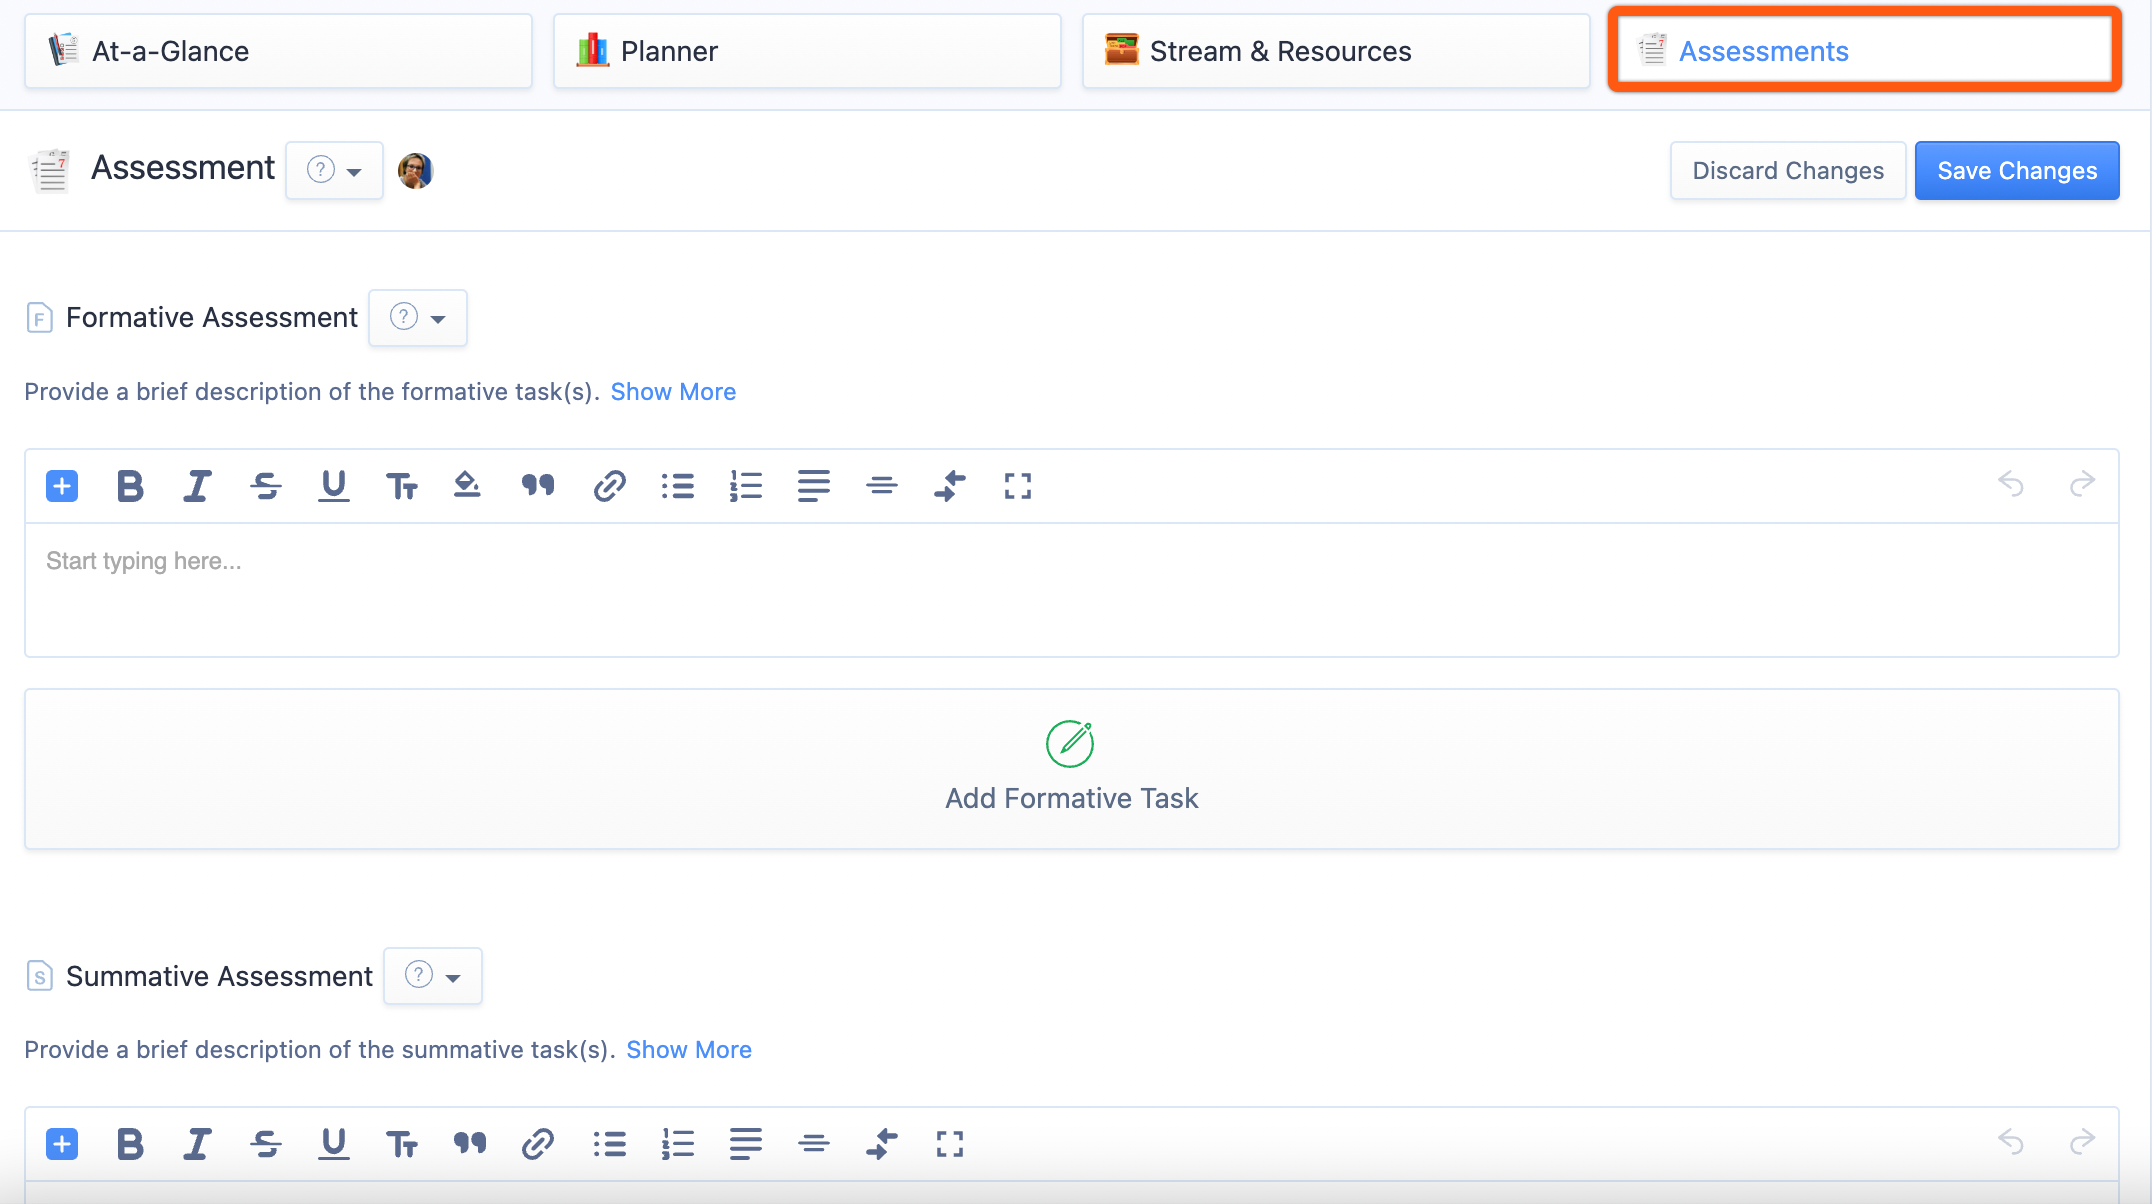The width and height of the screenshot is (2152, 1204).
Task: Click bulleted list icon in formative editor
Action: point(677,486)
